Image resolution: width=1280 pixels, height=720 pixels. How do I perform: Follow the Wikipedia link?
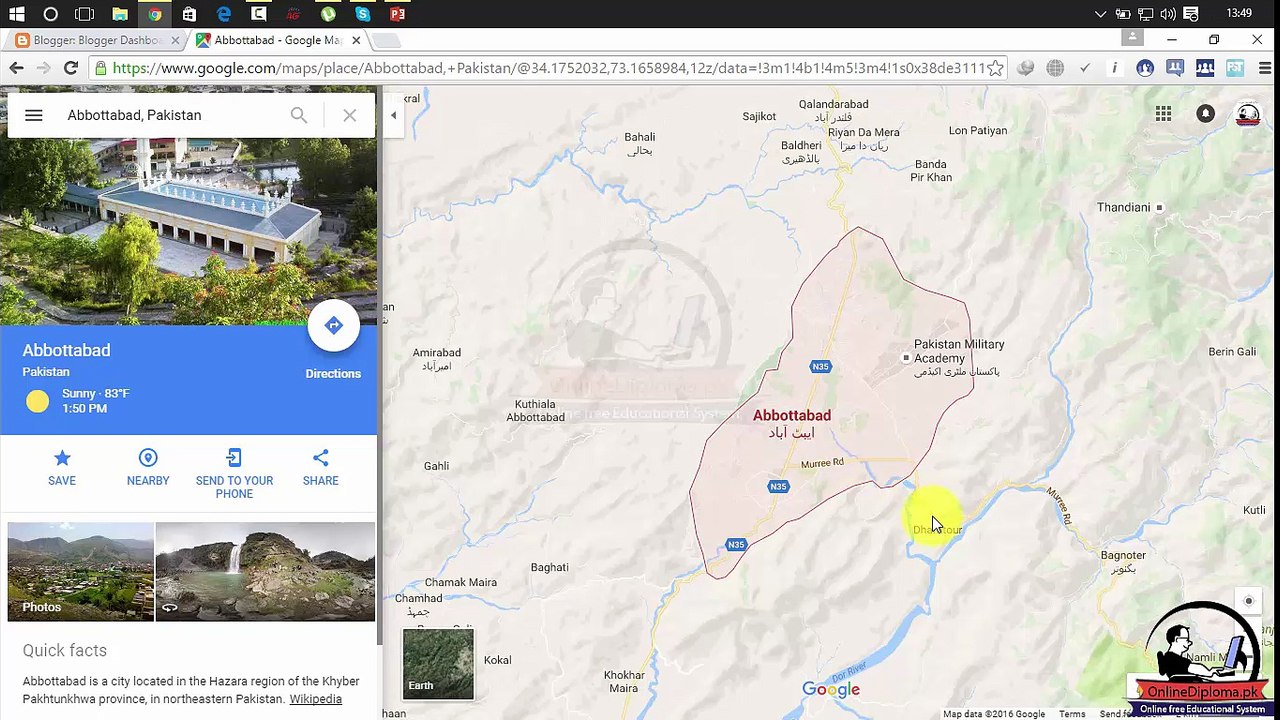pyautogui.click(x=315, y=699)
